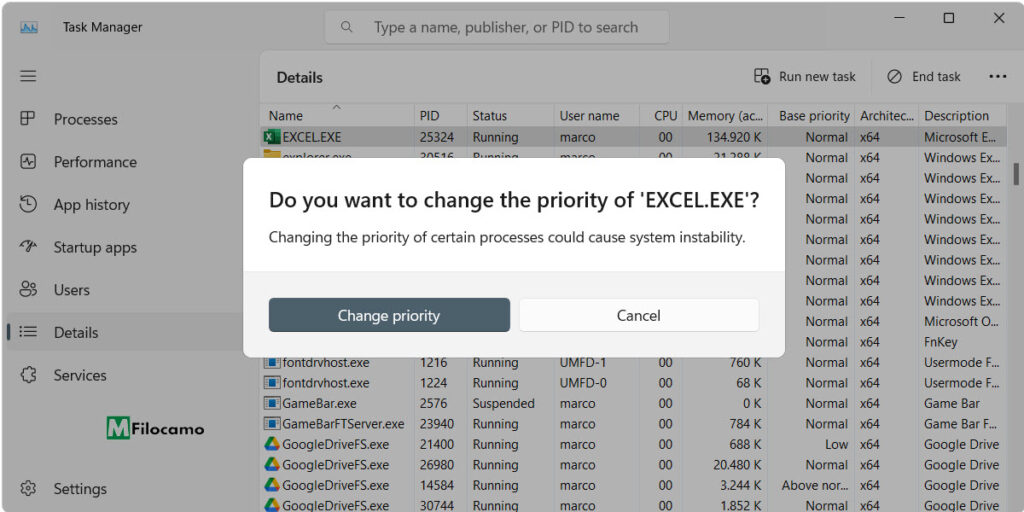This screenshot has height=512, width=1024.
Task: Click the 134.920 K memory value
Action: (735, 137)
